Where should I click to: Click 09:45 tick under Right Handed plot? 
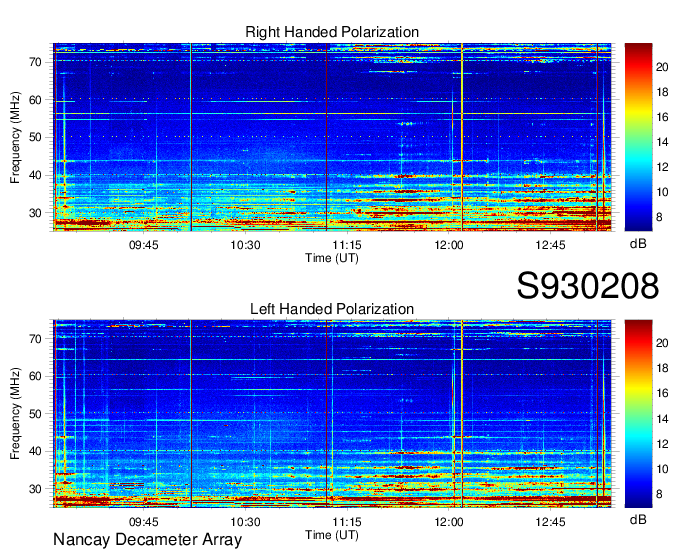click(x=144, y=245)
